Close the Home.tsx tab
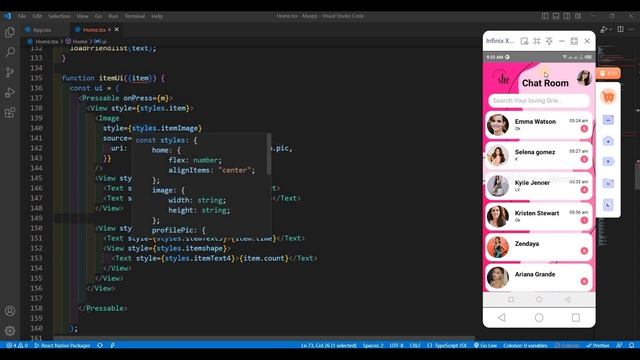640x360 pixels. pyautogui.click(x=117, y=29)
